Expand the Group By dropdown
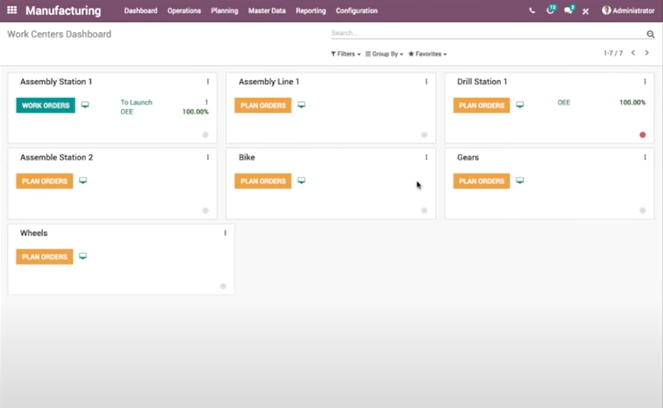Screen dimensions: 663x408 pos(384,54)
